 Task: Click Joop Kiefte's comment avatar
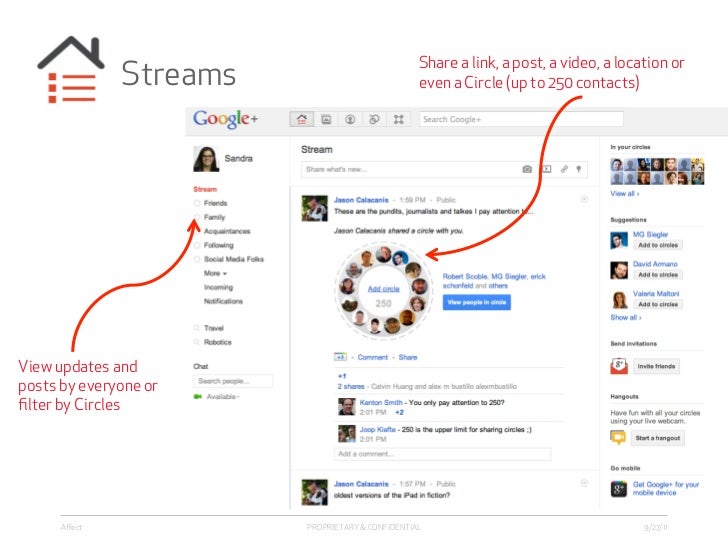coord(346,434)
